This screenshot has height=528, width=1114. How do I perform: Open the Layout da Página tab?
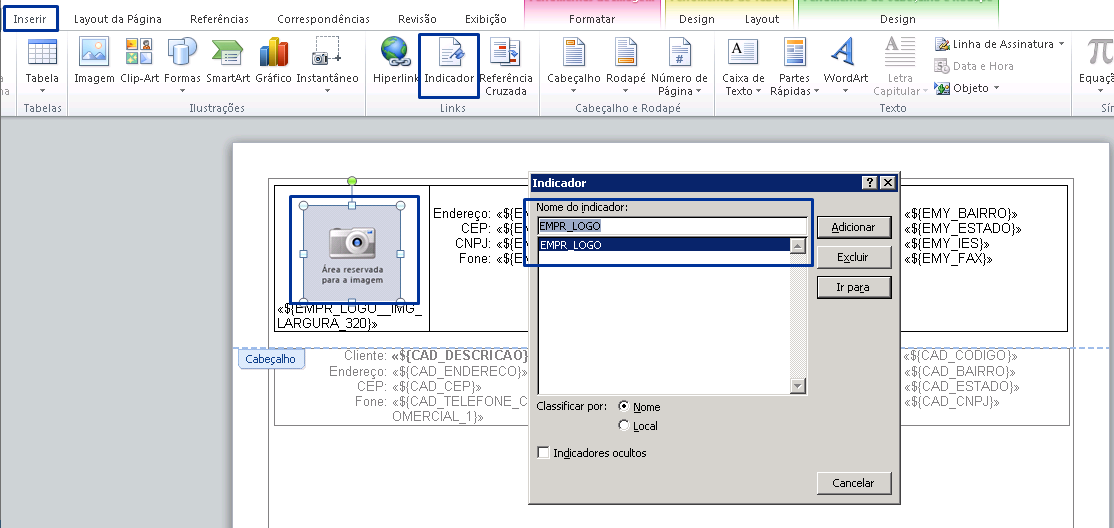point(117,19)
